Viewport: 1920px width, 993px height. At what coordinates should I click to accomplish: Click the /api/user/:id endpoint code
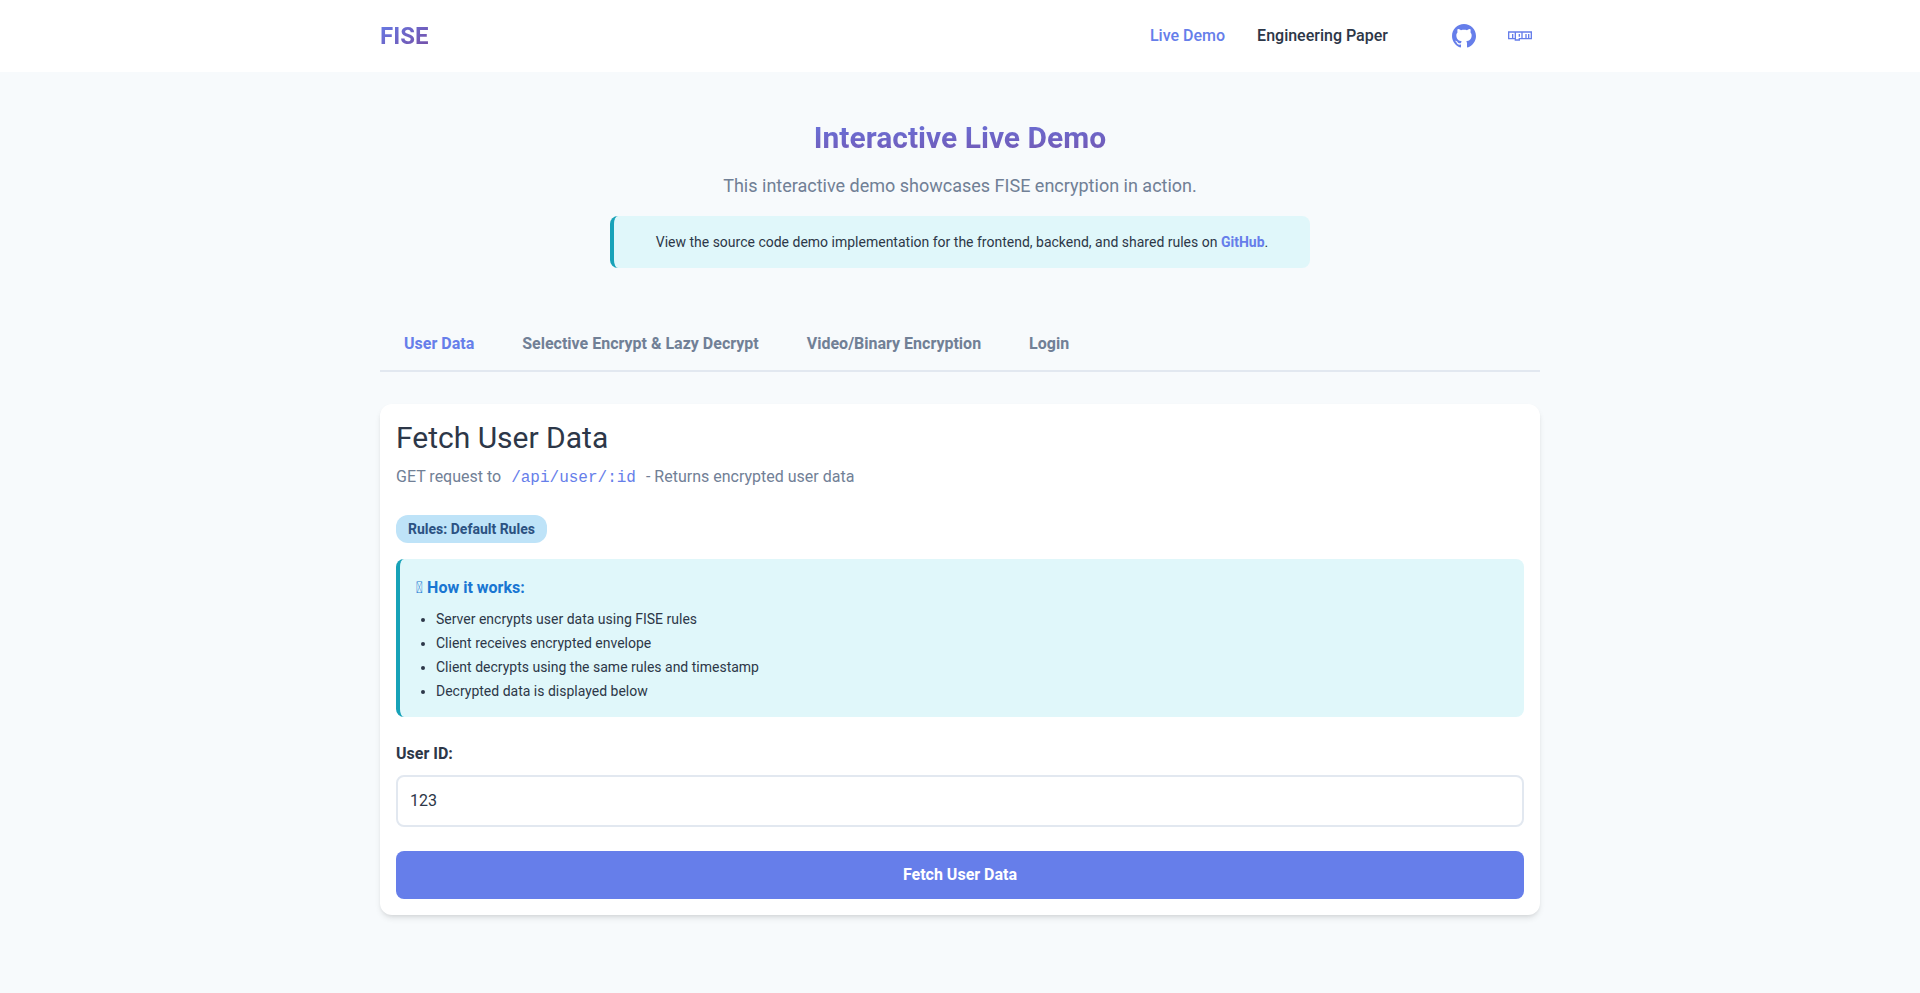pos(574,477)
